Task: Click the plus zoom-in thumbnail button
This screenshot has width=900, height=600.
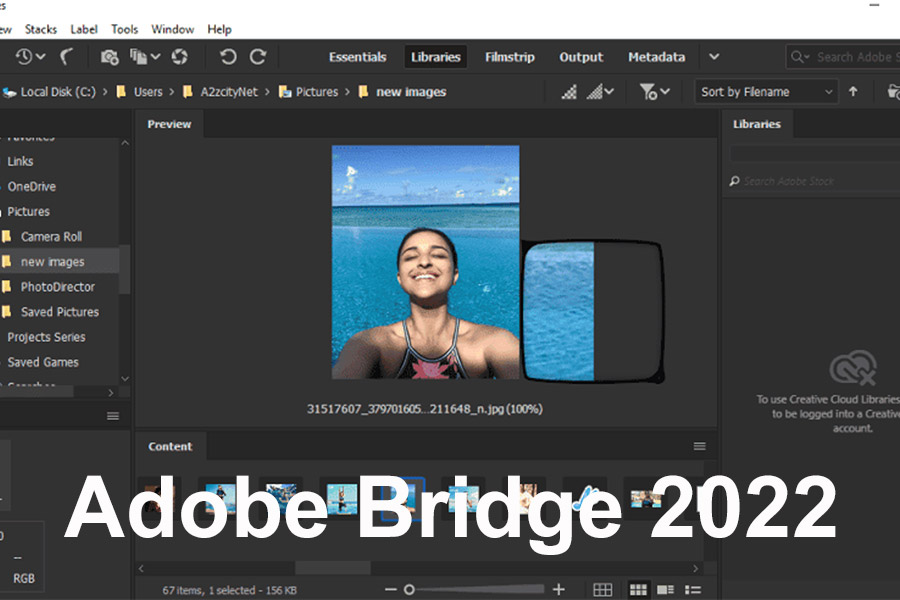Action: click(558, 590)
